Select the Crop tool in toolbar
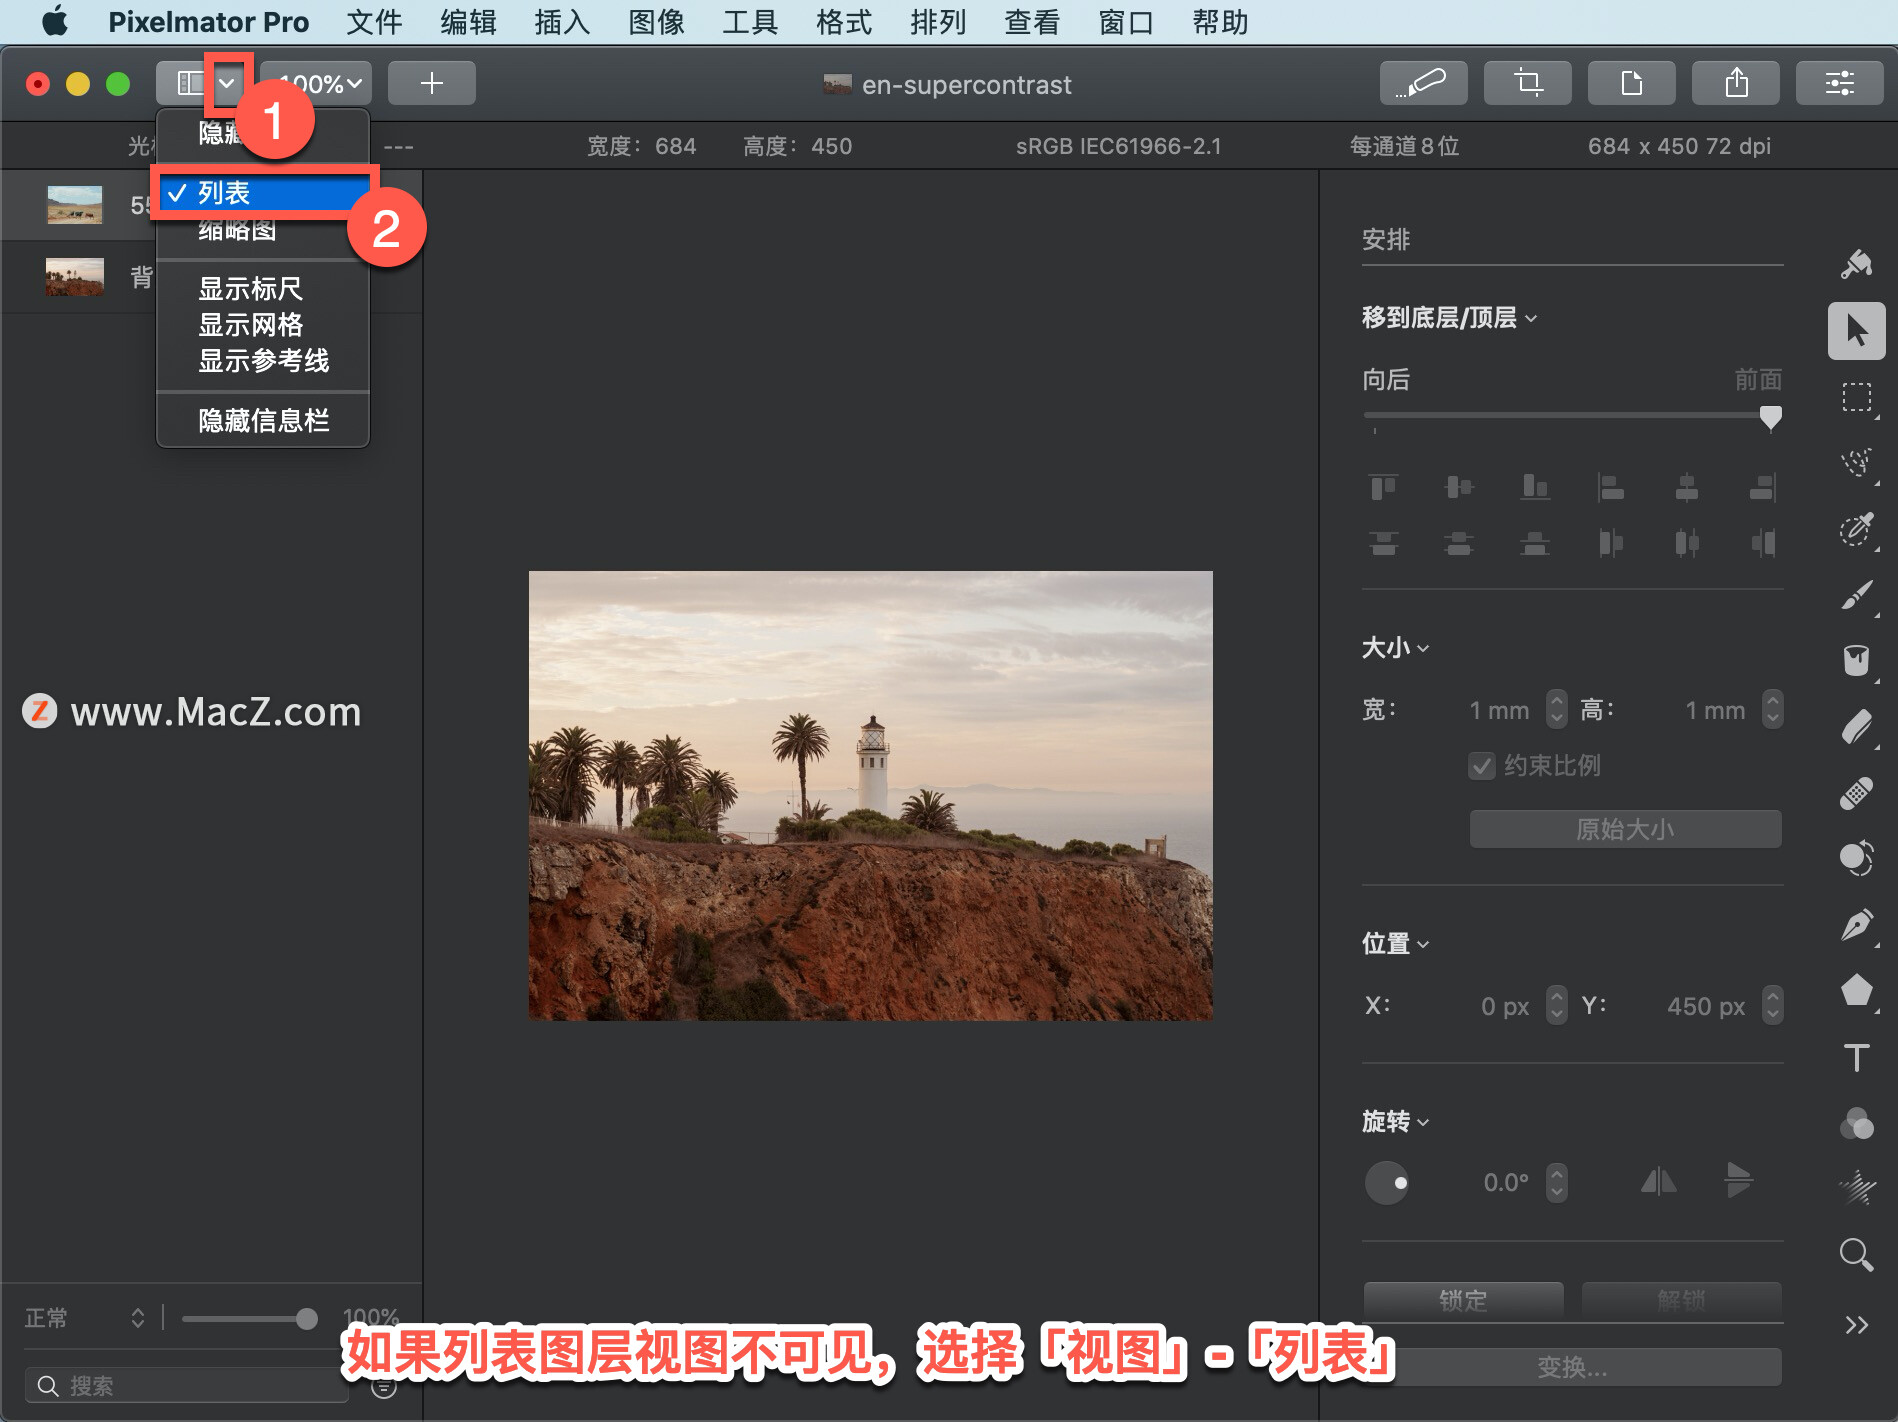The image size is (1898, 1422). click(1527, 83)
